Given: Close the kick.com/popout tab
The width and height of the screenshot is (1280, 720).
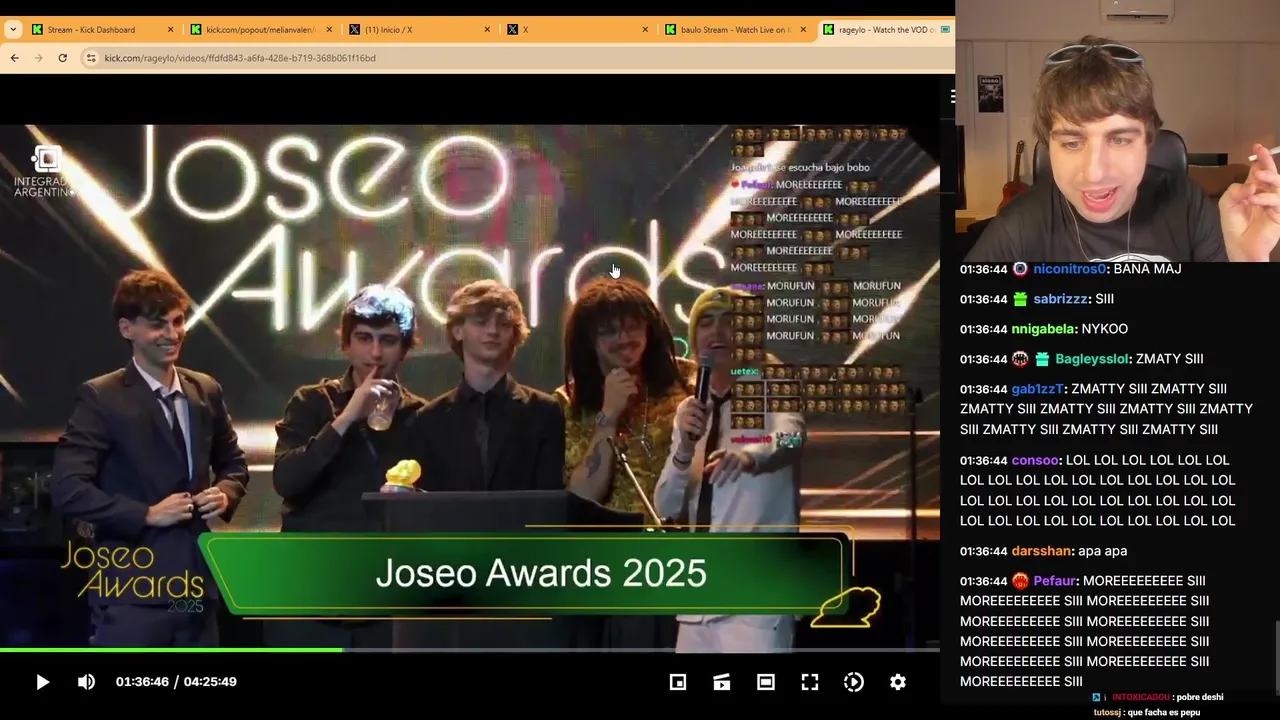Looking at the screenshot, I should [329, 30].
